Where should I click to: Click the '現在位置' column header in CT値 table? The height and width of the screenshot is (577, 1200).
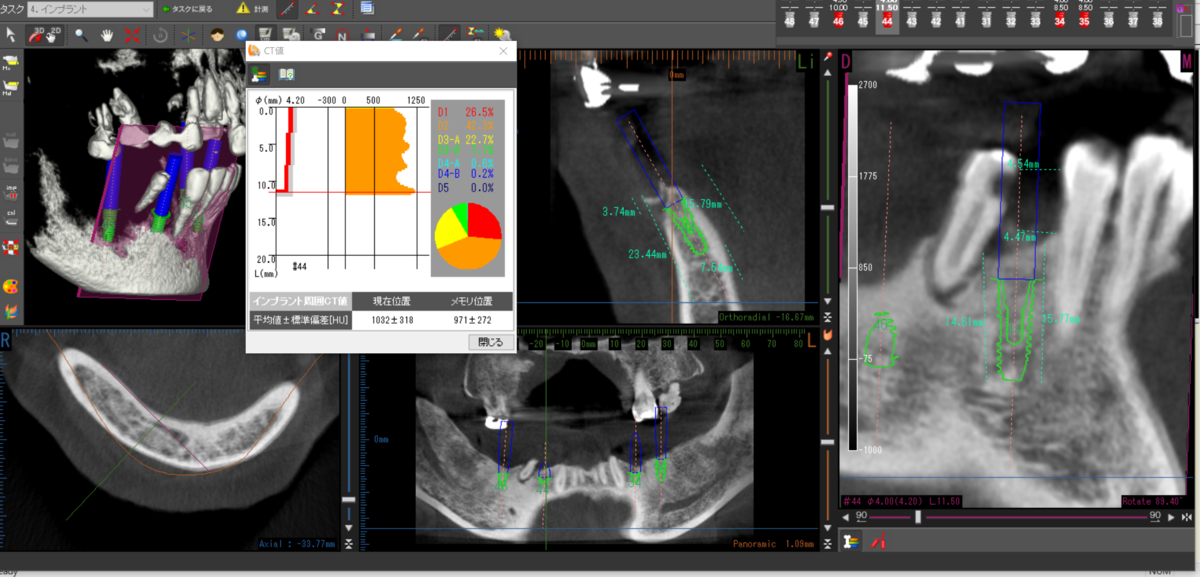pyautogui.click(x=393, y=301)
